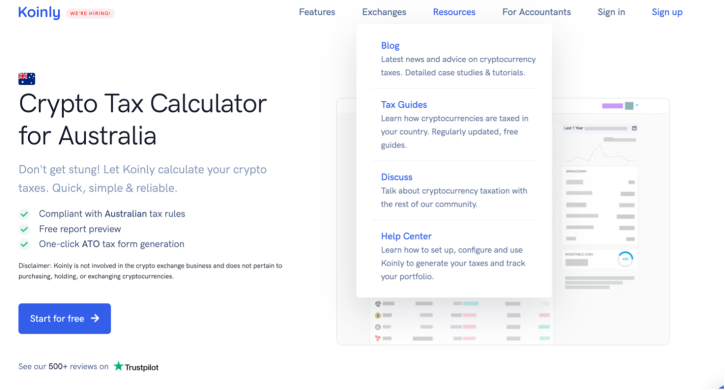This screenshot has height=390, width=725.
Task: Collapse the Resources dropdown
Action: click(454, 12)
